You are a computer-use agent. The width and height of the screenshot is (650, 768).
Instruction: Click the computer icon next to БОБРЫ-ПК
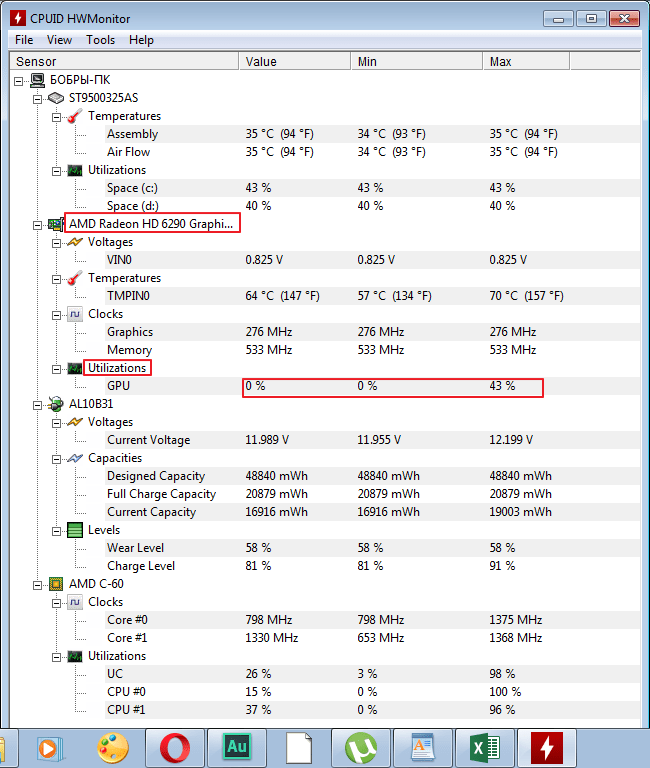38,80
